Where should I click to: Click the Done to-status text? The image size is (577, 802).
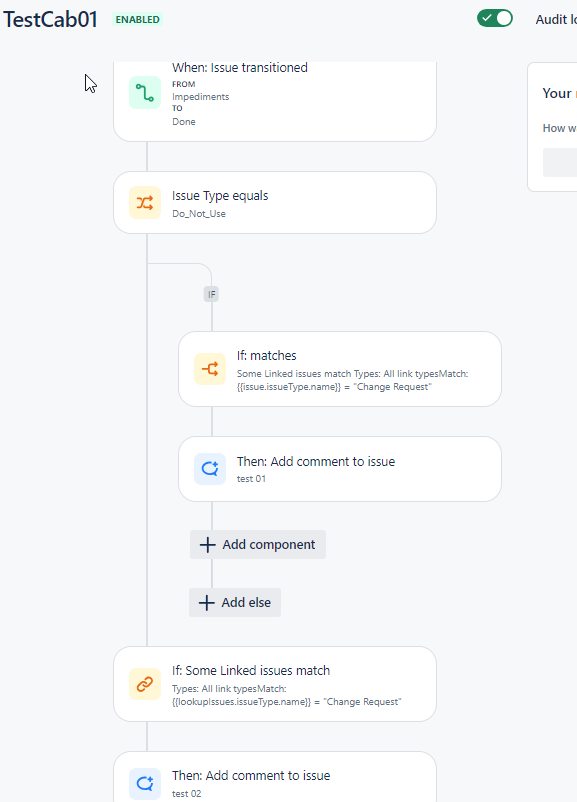tap(184, 122)
